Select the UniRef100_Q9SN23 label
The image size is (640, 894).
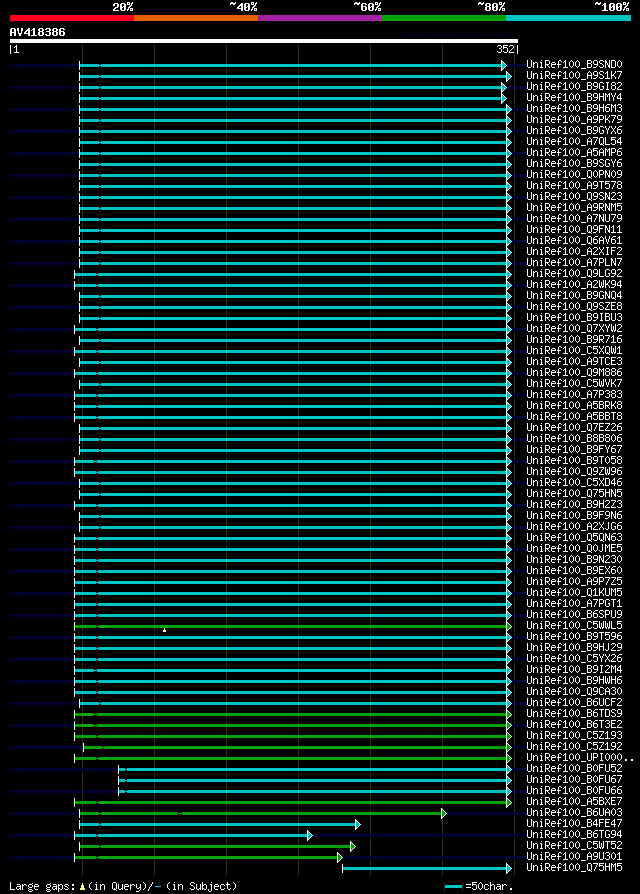574,197
